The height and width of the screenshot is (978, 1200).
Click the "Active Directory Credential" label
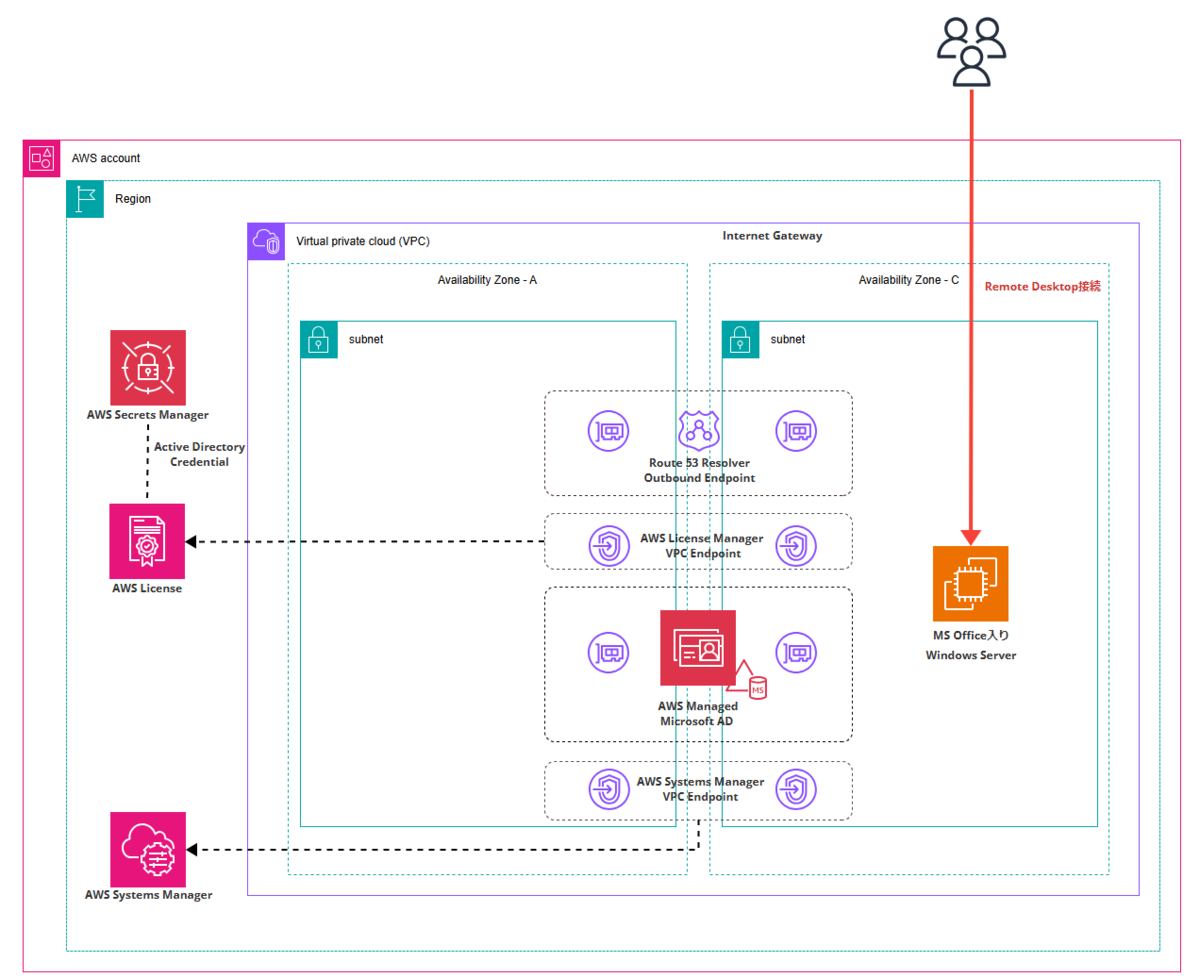199,455
